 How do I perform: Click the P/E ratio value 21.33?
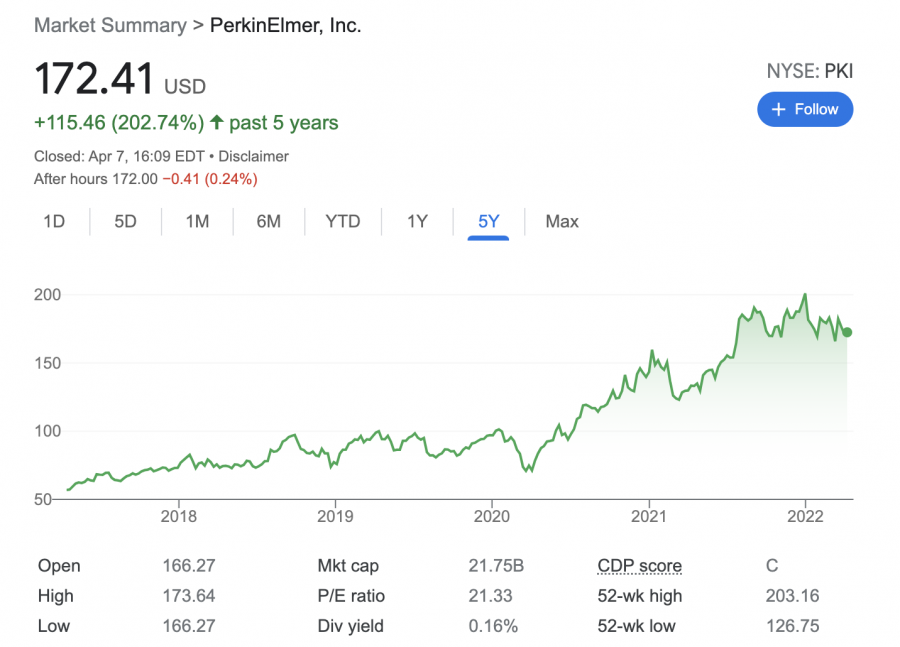(490, 595)
